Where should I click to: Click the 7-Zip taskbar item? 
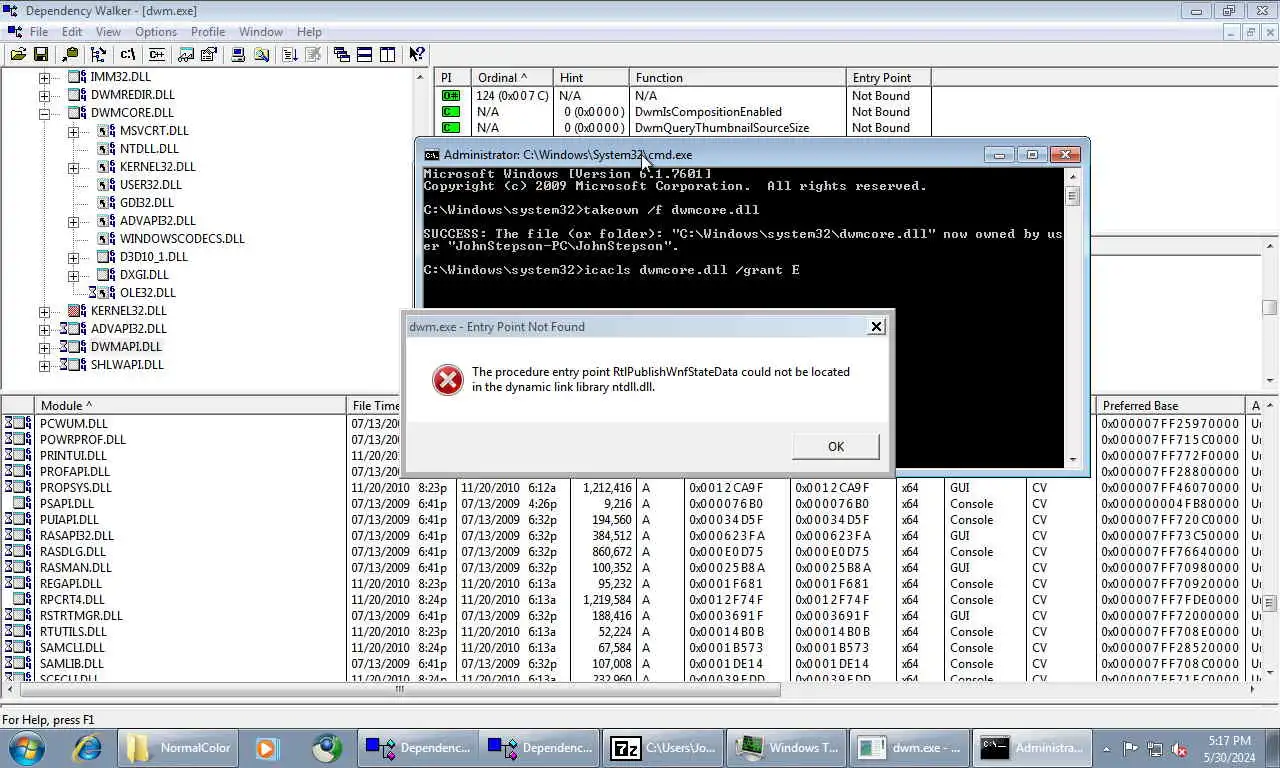(x=665, y=747)
